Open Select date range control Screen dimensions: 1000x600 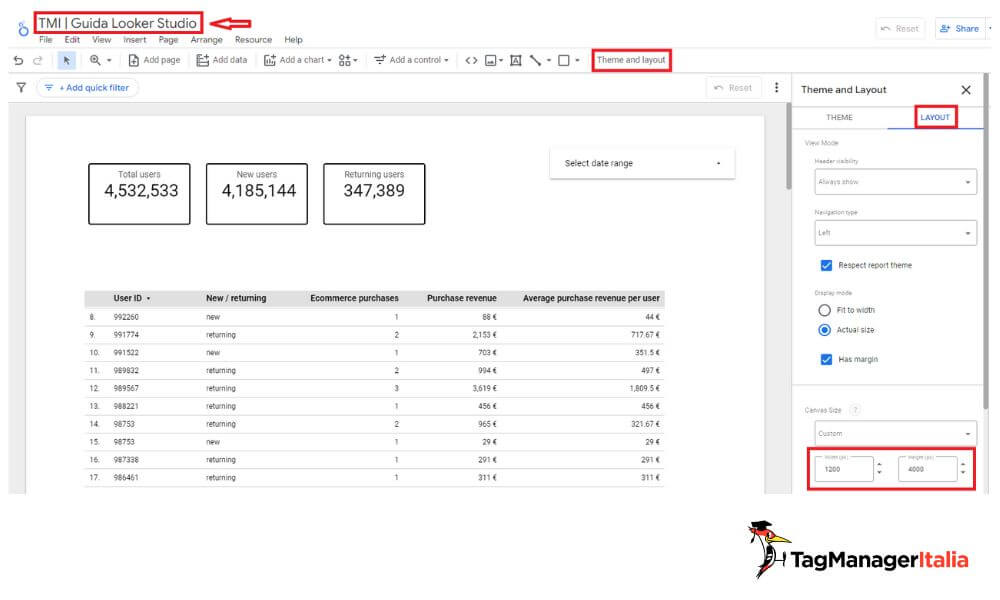coord(642,163)
